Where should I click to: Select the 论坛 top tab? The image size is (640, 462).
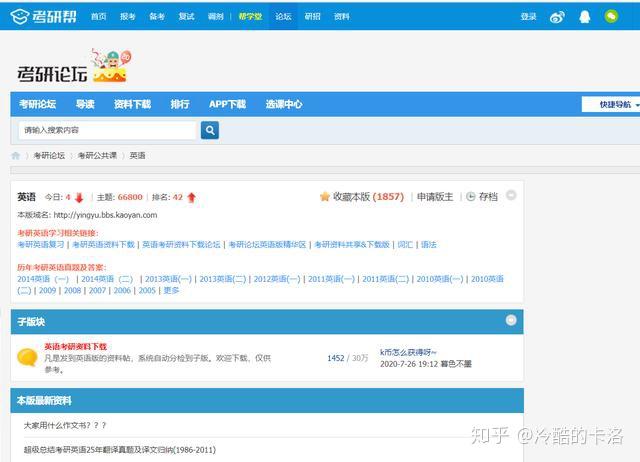pyautogui.click(x=283, y=16)
